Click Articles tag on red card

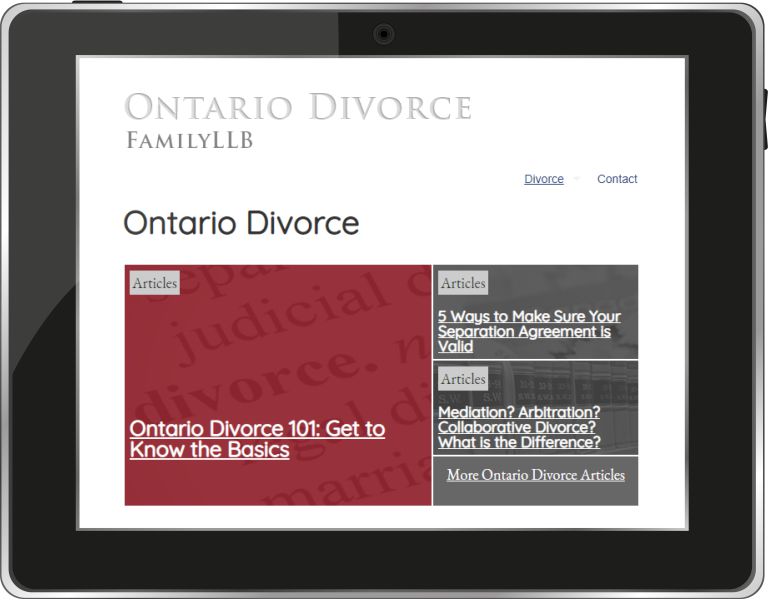[155, 283]
